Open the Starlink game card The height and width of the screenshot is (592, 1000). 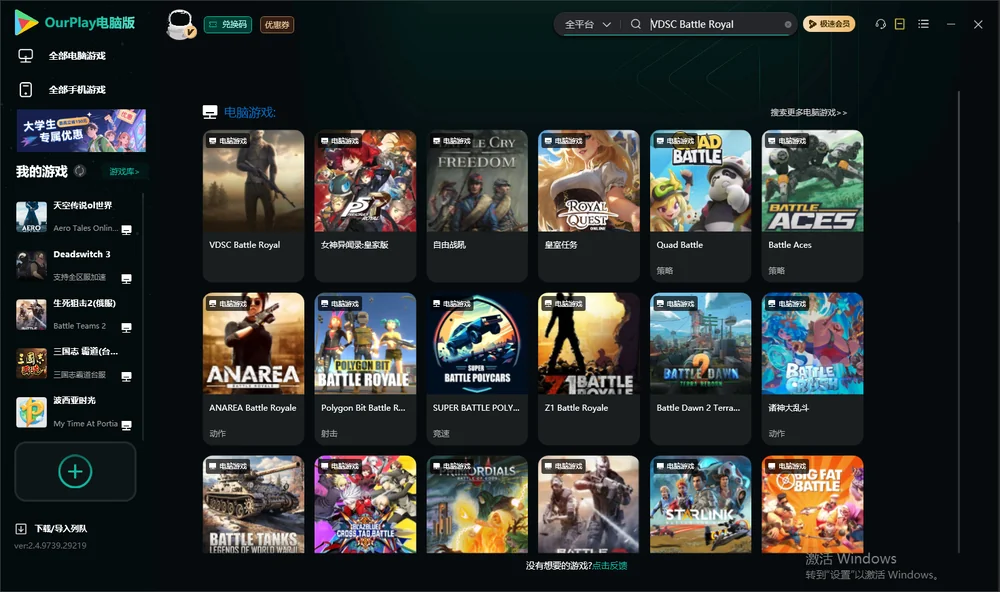pos(700,504)
